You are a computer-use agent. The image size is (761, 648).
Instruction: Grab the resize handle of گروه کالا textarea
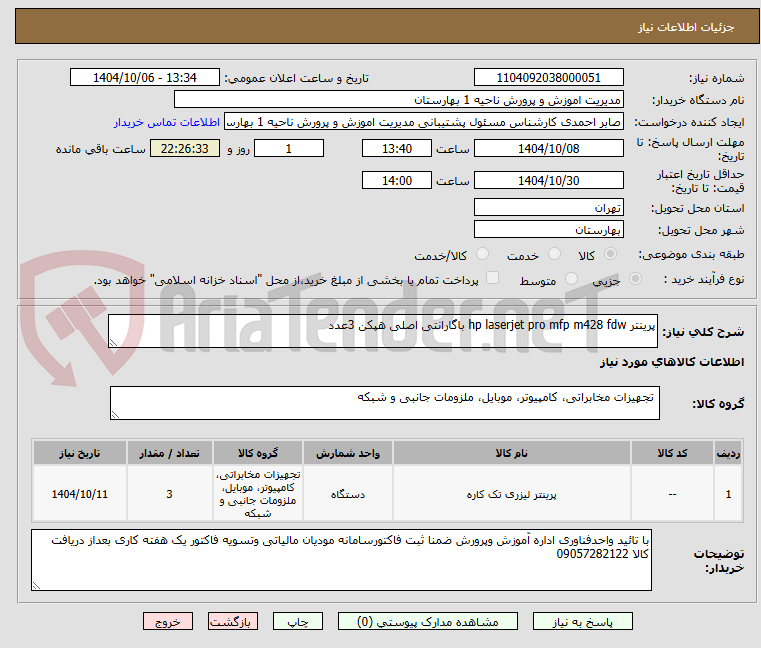115,415
